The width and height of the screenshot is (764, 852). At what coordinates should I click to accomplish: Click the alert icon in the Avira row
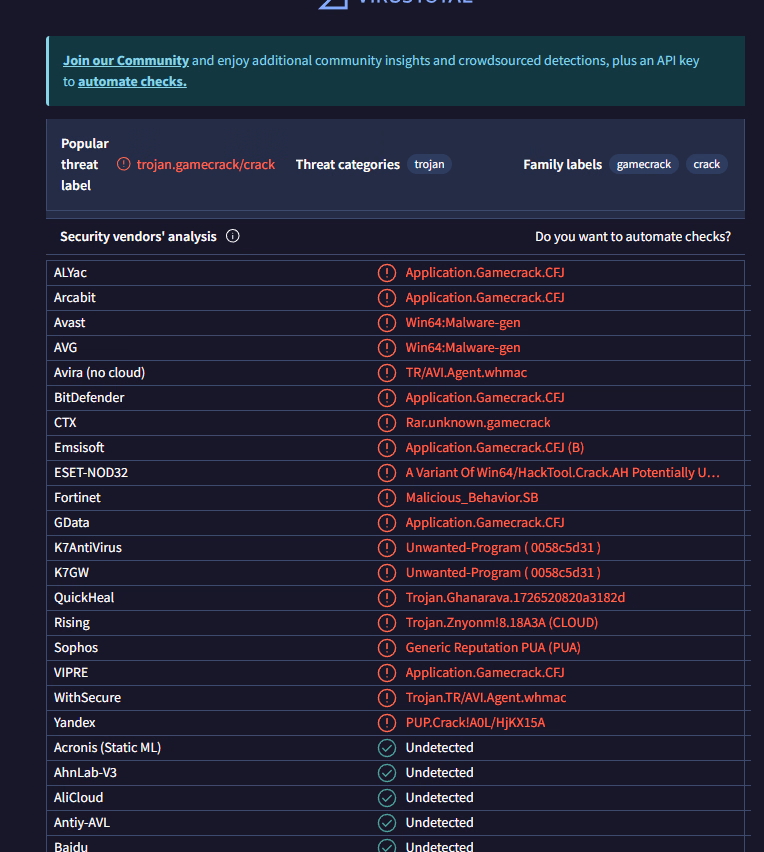pos(387,372)
